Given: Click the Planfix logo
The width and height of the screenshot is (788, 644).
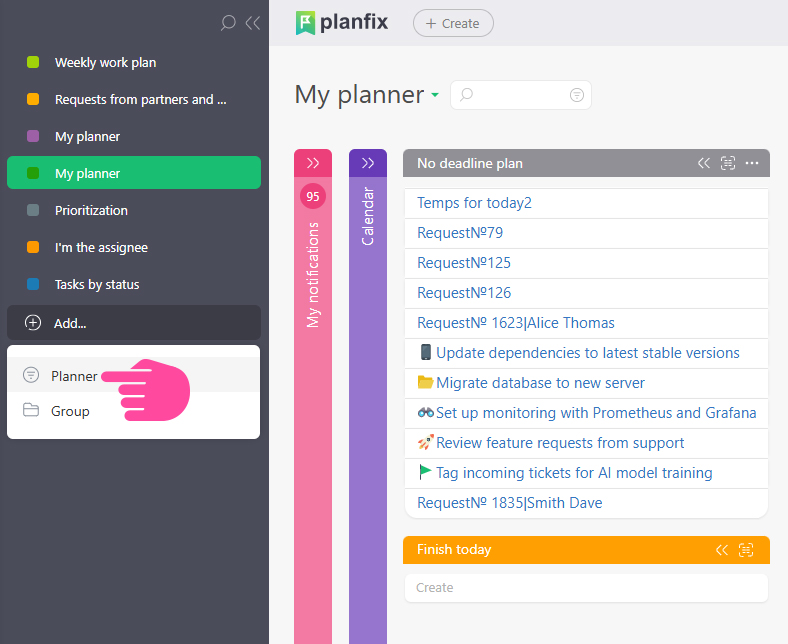Looking at the screenshot, I should tap(342, 23).
